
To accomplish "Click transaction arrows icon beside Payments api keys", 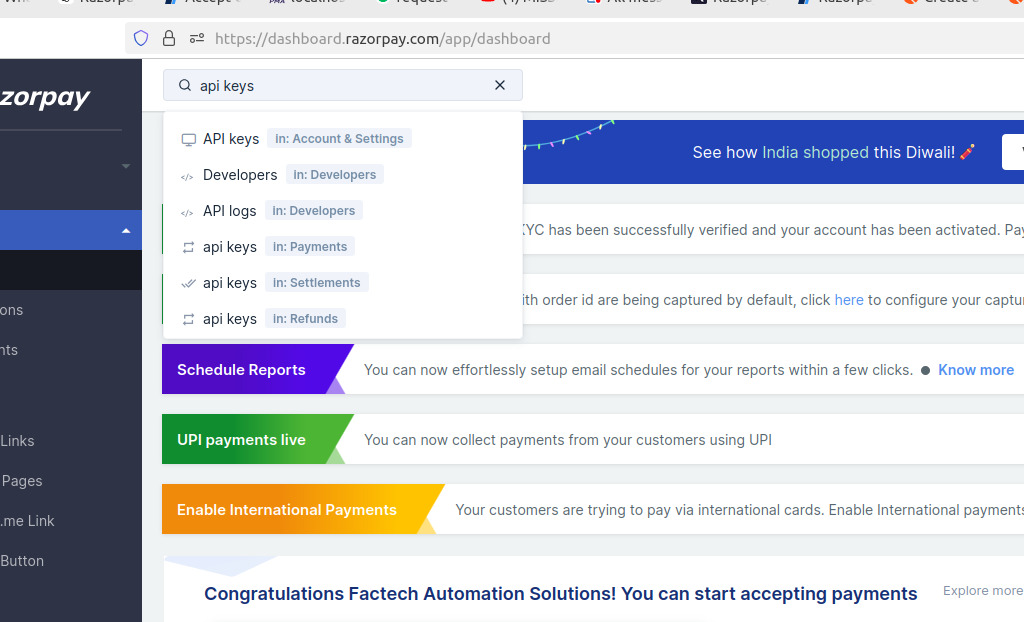I will coord(188,246).
